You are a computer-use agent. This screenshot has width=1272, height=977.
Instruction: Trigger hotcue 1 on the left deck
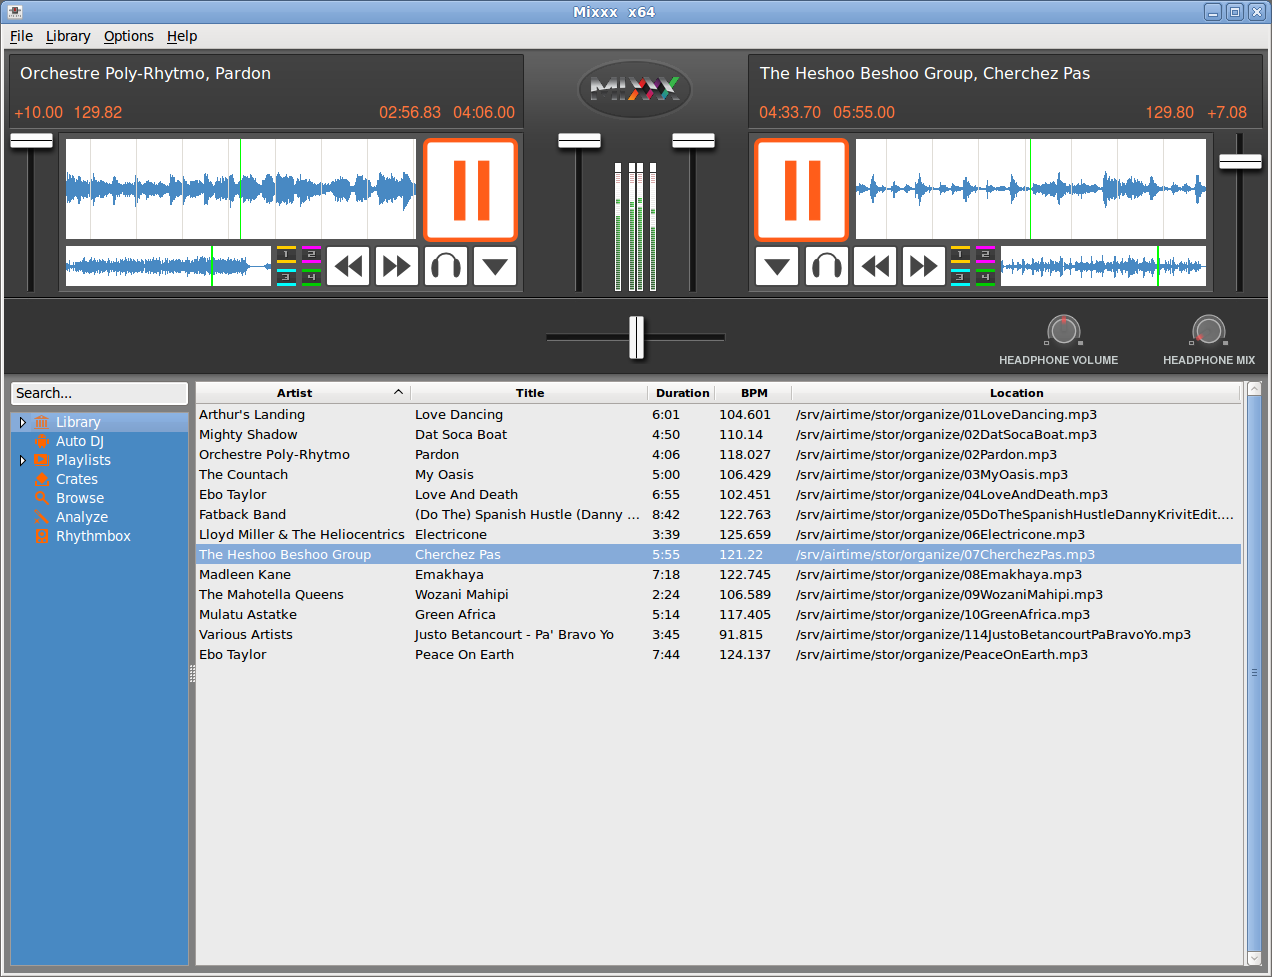tap(286, 255)
